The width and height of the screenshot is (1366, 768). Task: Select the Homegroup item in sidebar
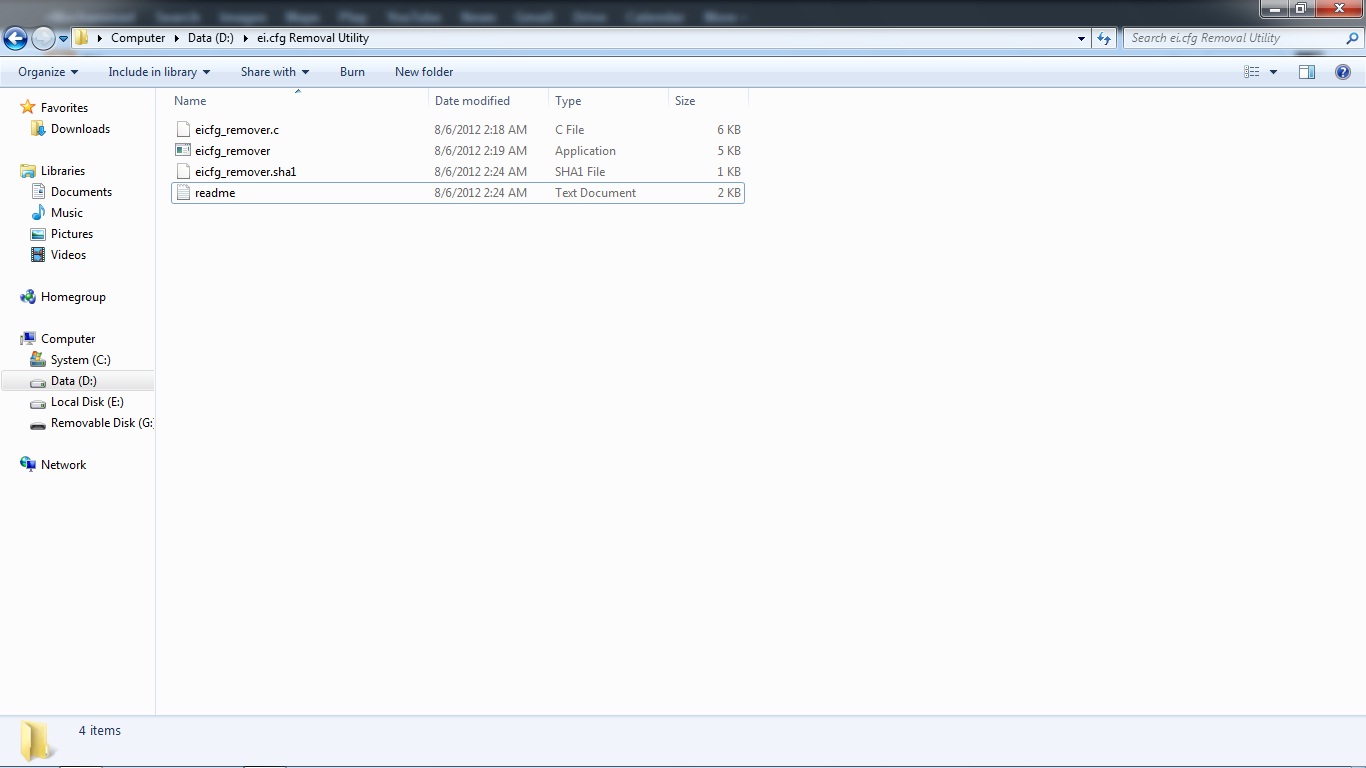pos(73,296)
